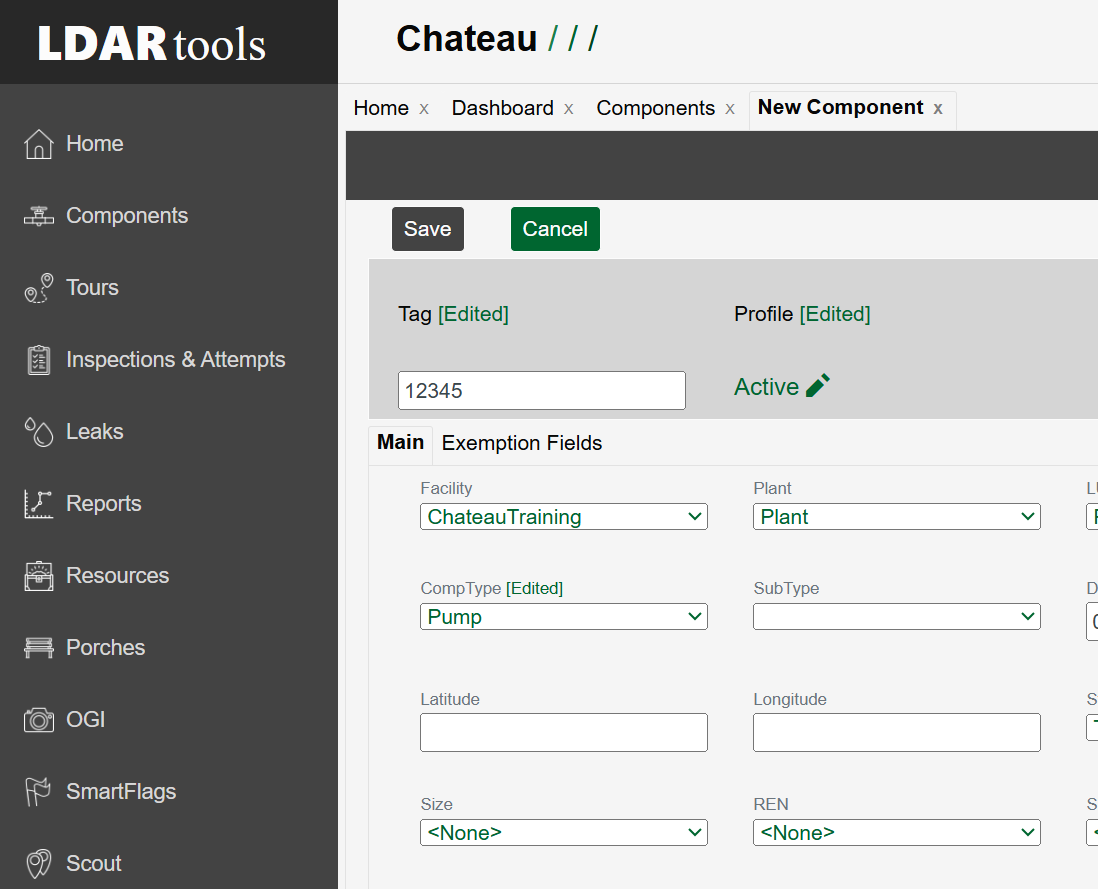1098x889 pixels.
Task: Open the Exemption Fields sub-tab
Action: [522, 443]
